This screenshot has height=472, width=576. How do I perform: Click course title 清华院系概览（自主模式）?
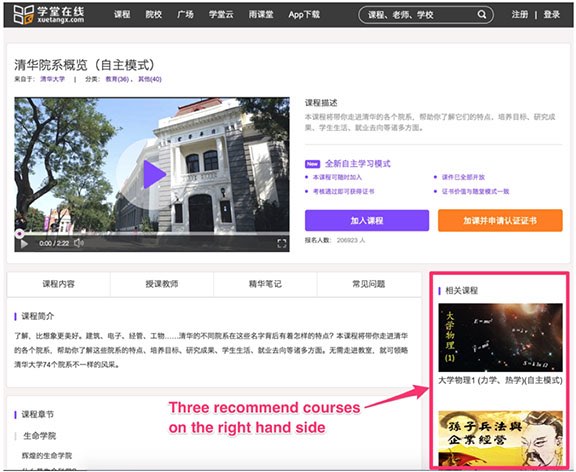[85, 65]
